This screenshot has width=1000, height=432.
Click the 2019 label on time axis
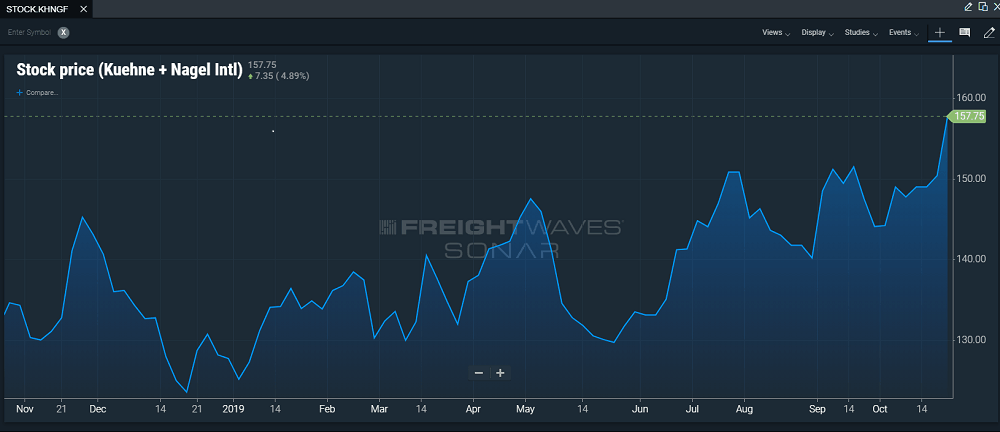(x=234, y=408)
